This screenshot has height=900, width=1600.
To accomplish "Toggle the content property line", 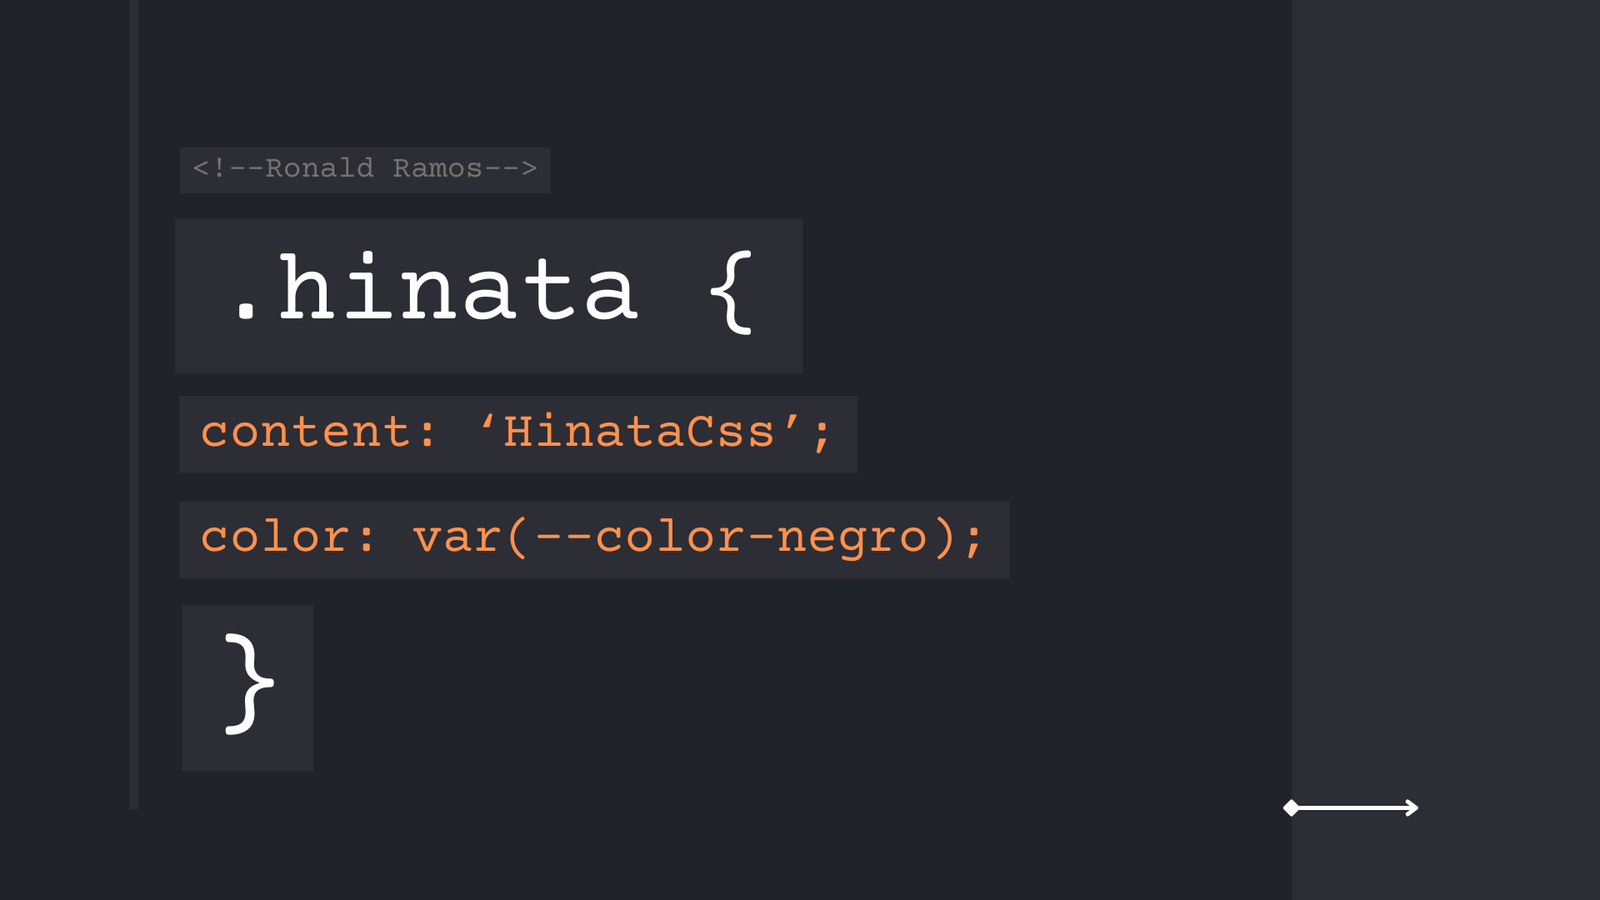I will (517, 432).
